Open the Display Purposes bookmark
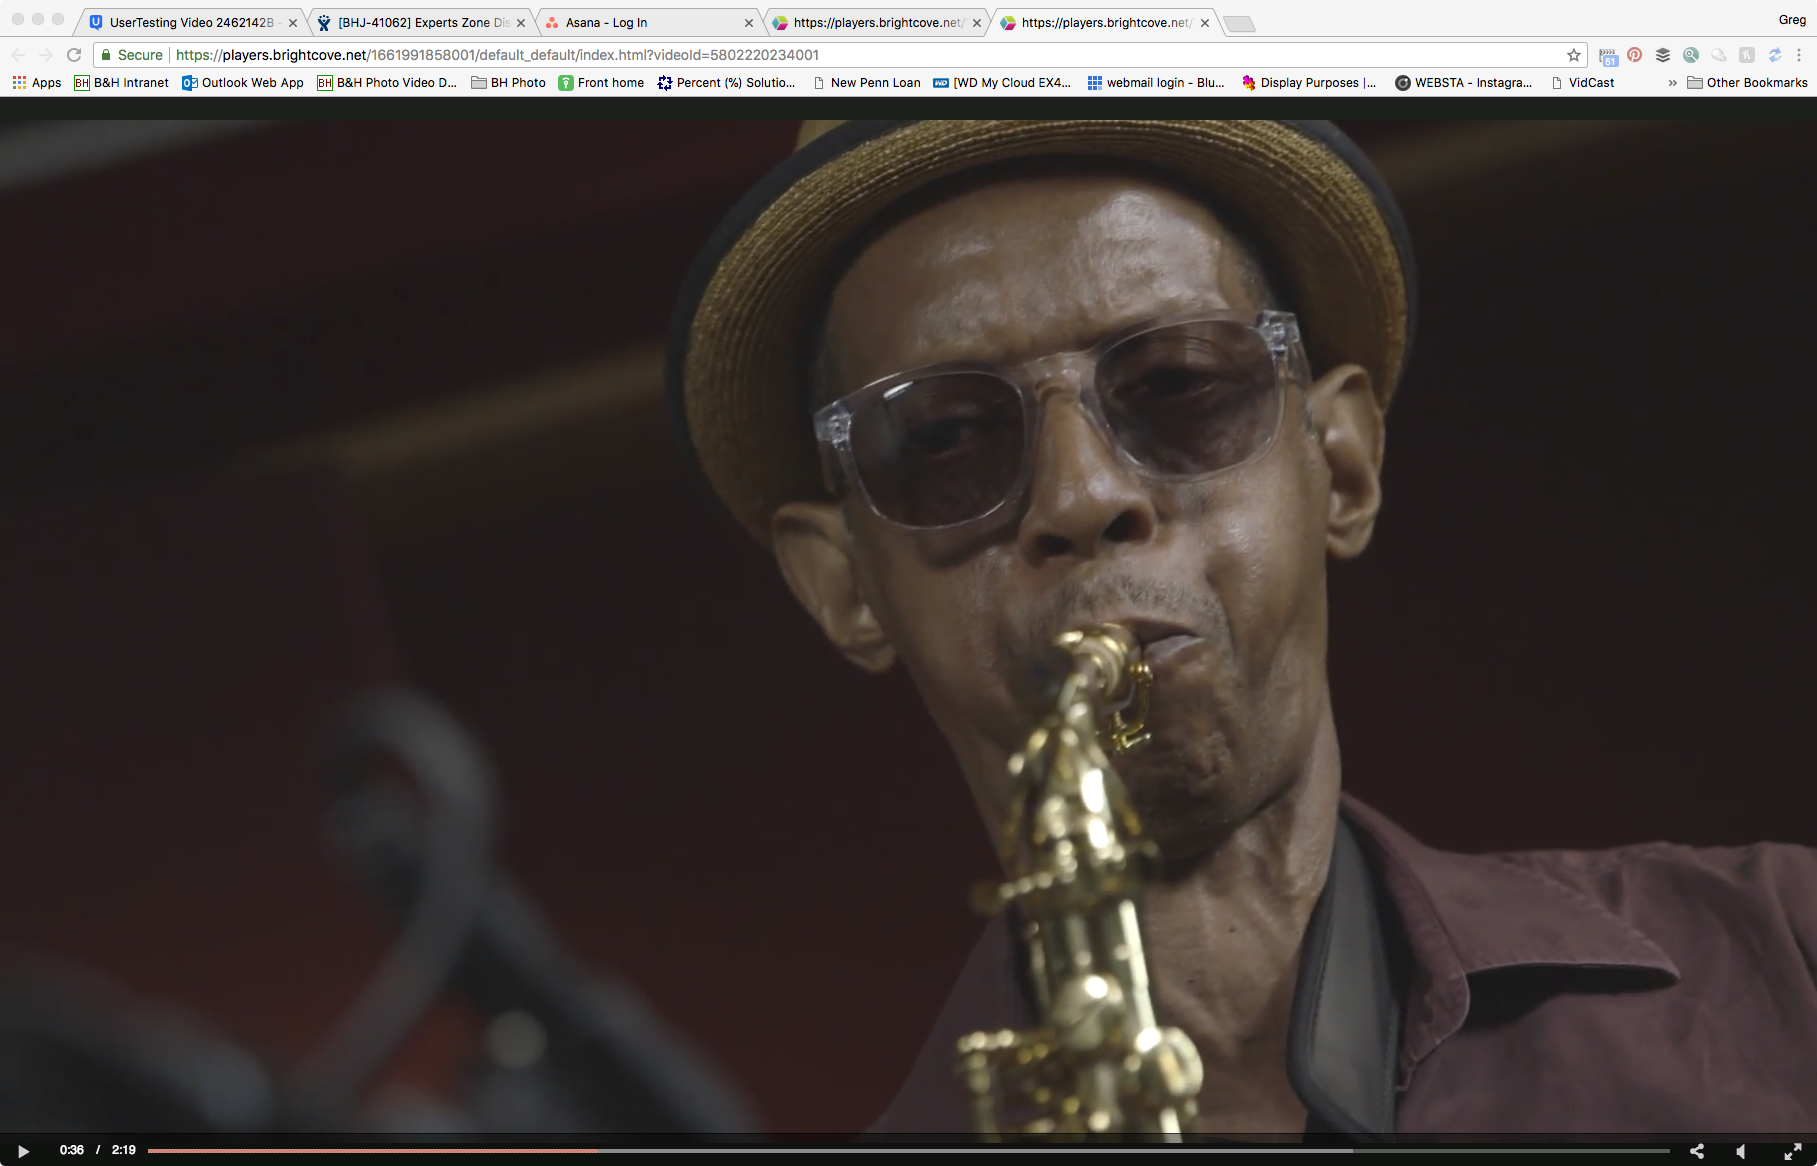The image size is (1817, 1166). pos(1309,83)
